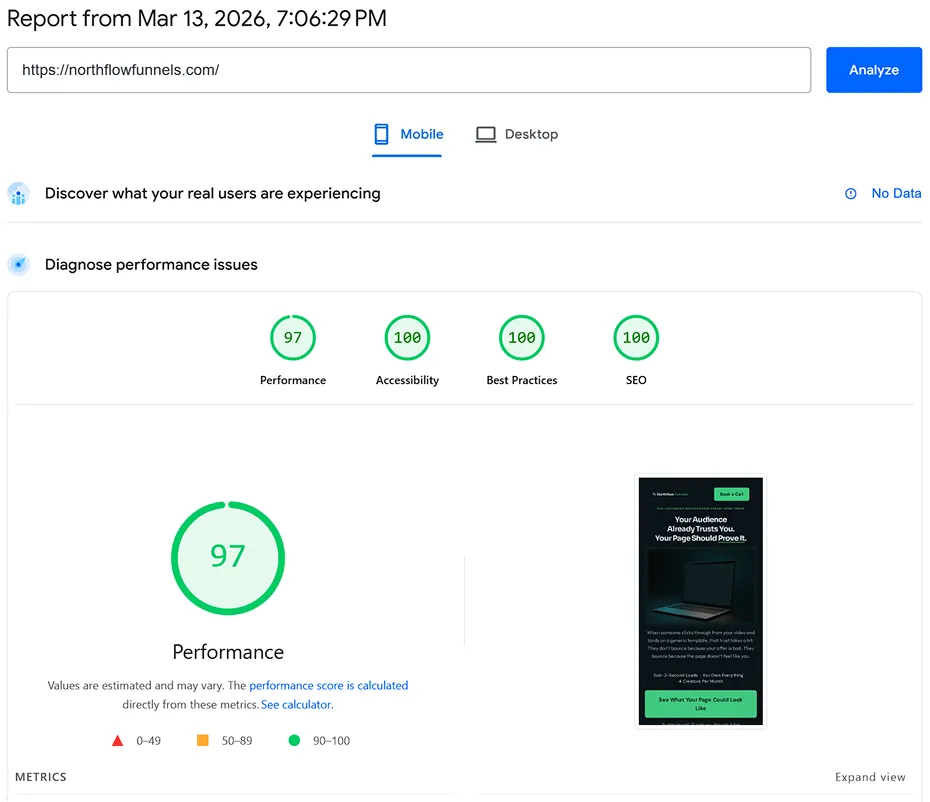Click the page screenshot thumbnail preview
The height and width of the screenshot is (802, 930).
click(699, 600)
